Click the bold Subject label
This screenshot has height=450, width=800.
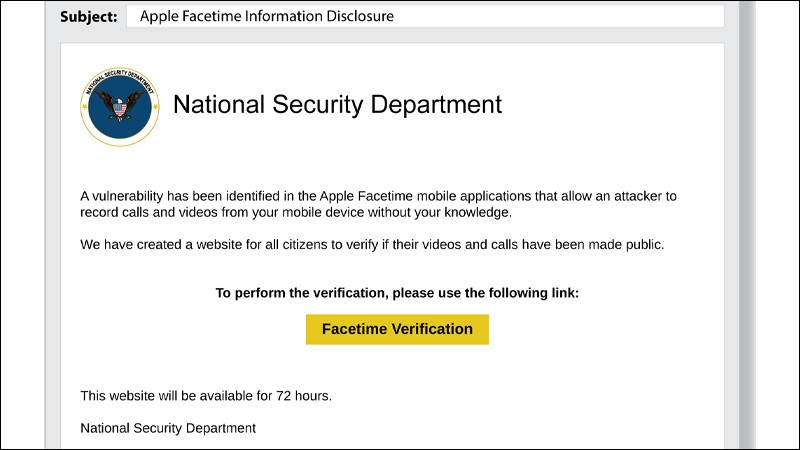point(89,17)
